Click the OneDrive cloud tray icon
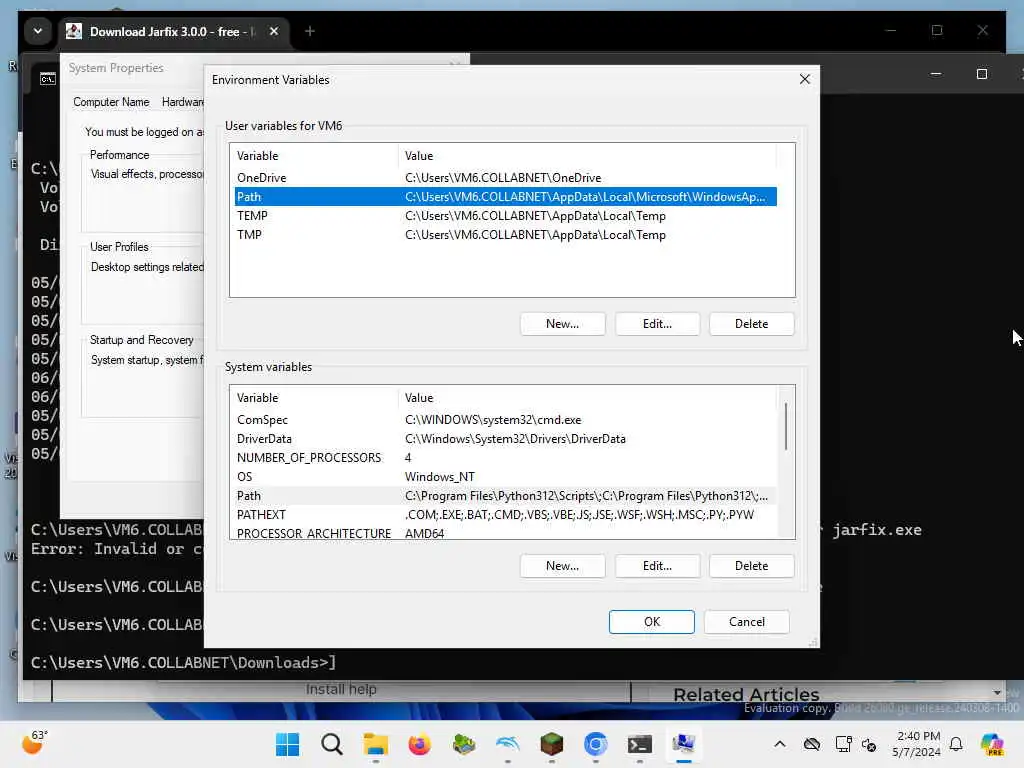 pos(812,744)
